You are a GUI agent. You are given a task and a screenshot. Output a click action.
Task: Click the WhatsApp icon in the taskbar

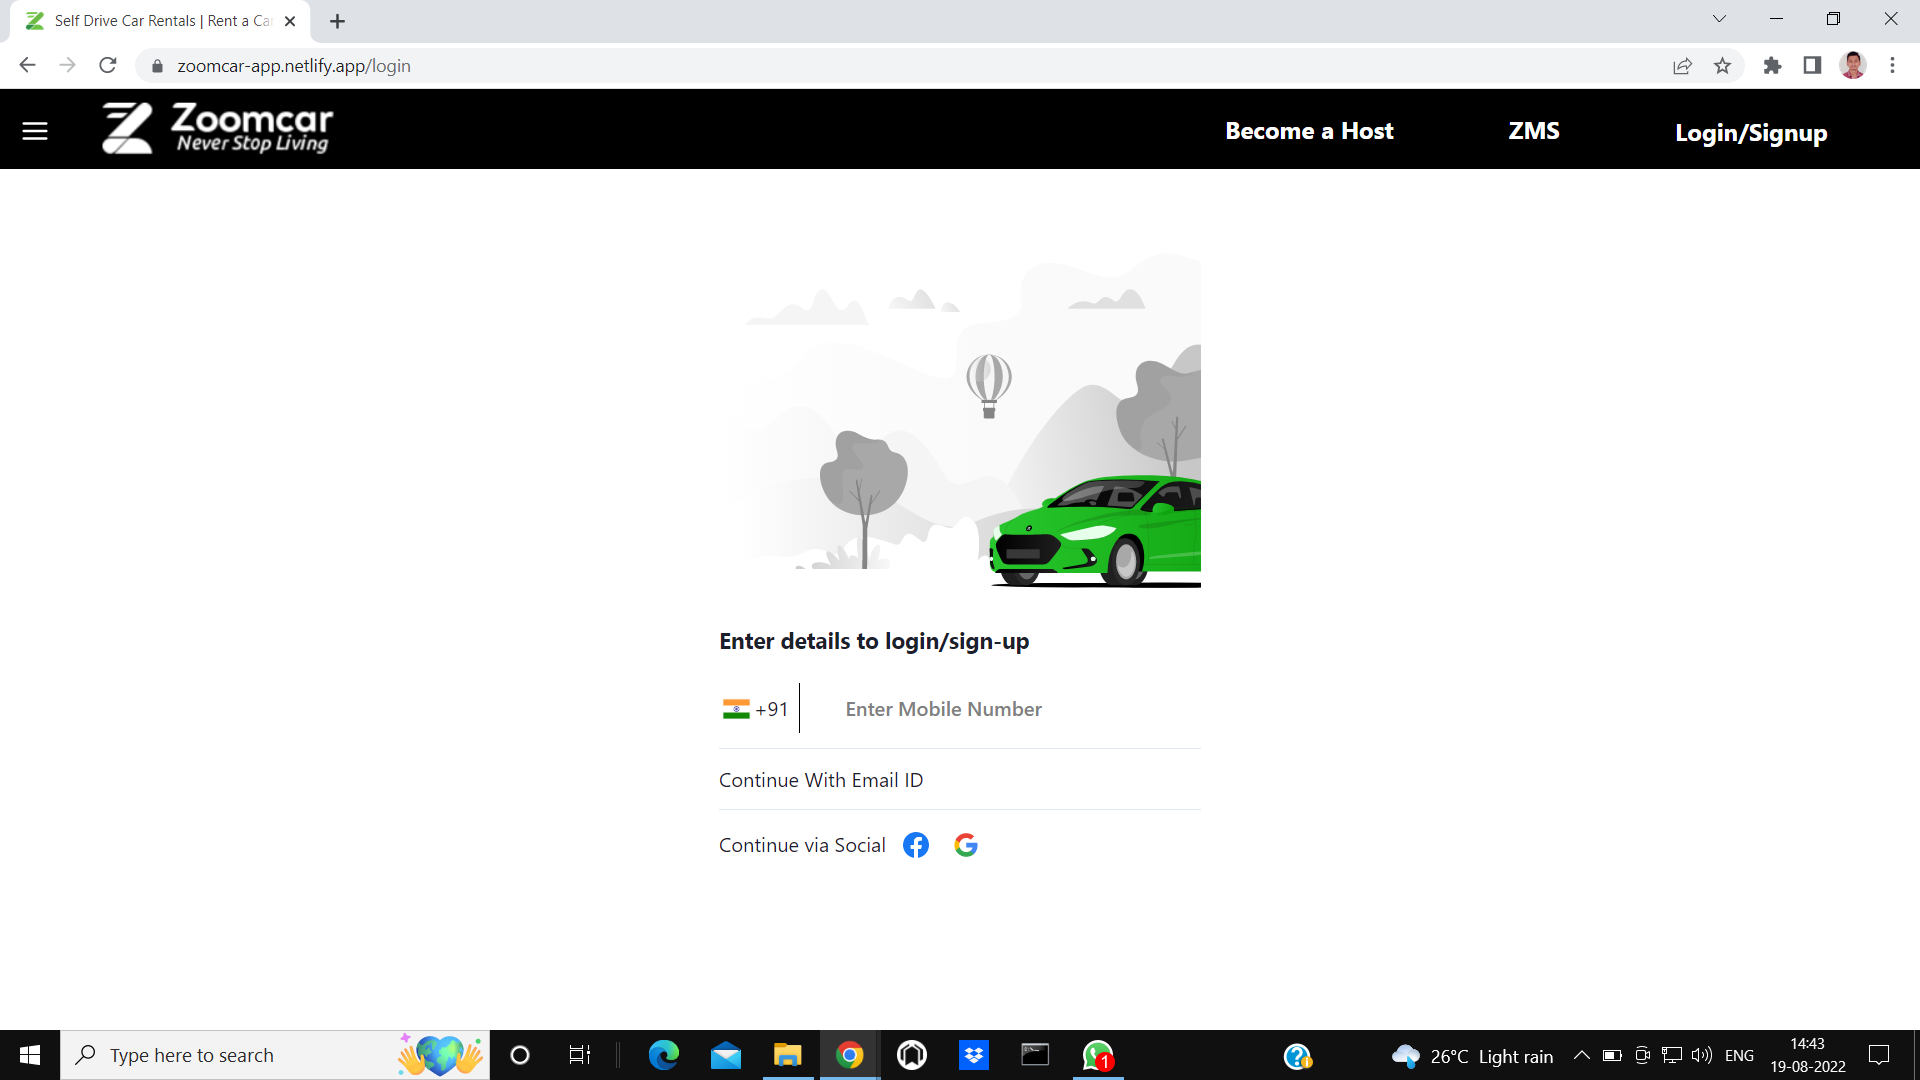pyautogui.click(x=1097, y=1055)
